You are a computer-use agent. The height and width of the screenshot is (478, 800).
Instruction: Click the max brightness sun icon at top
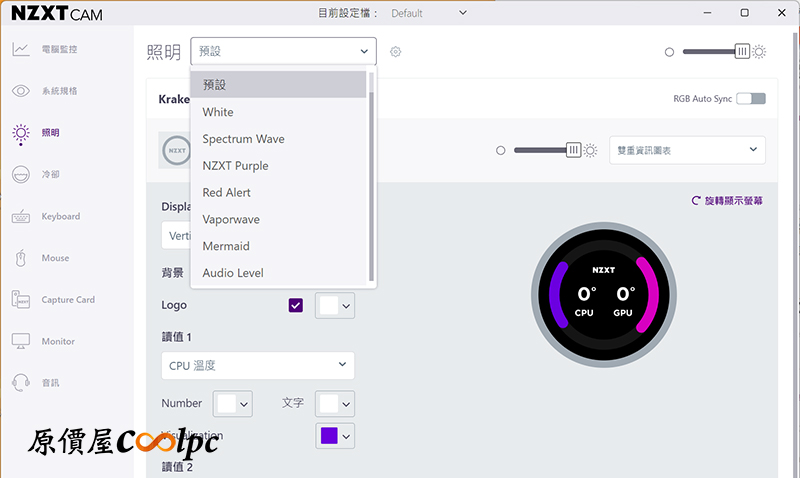click(x=759, y=52)
